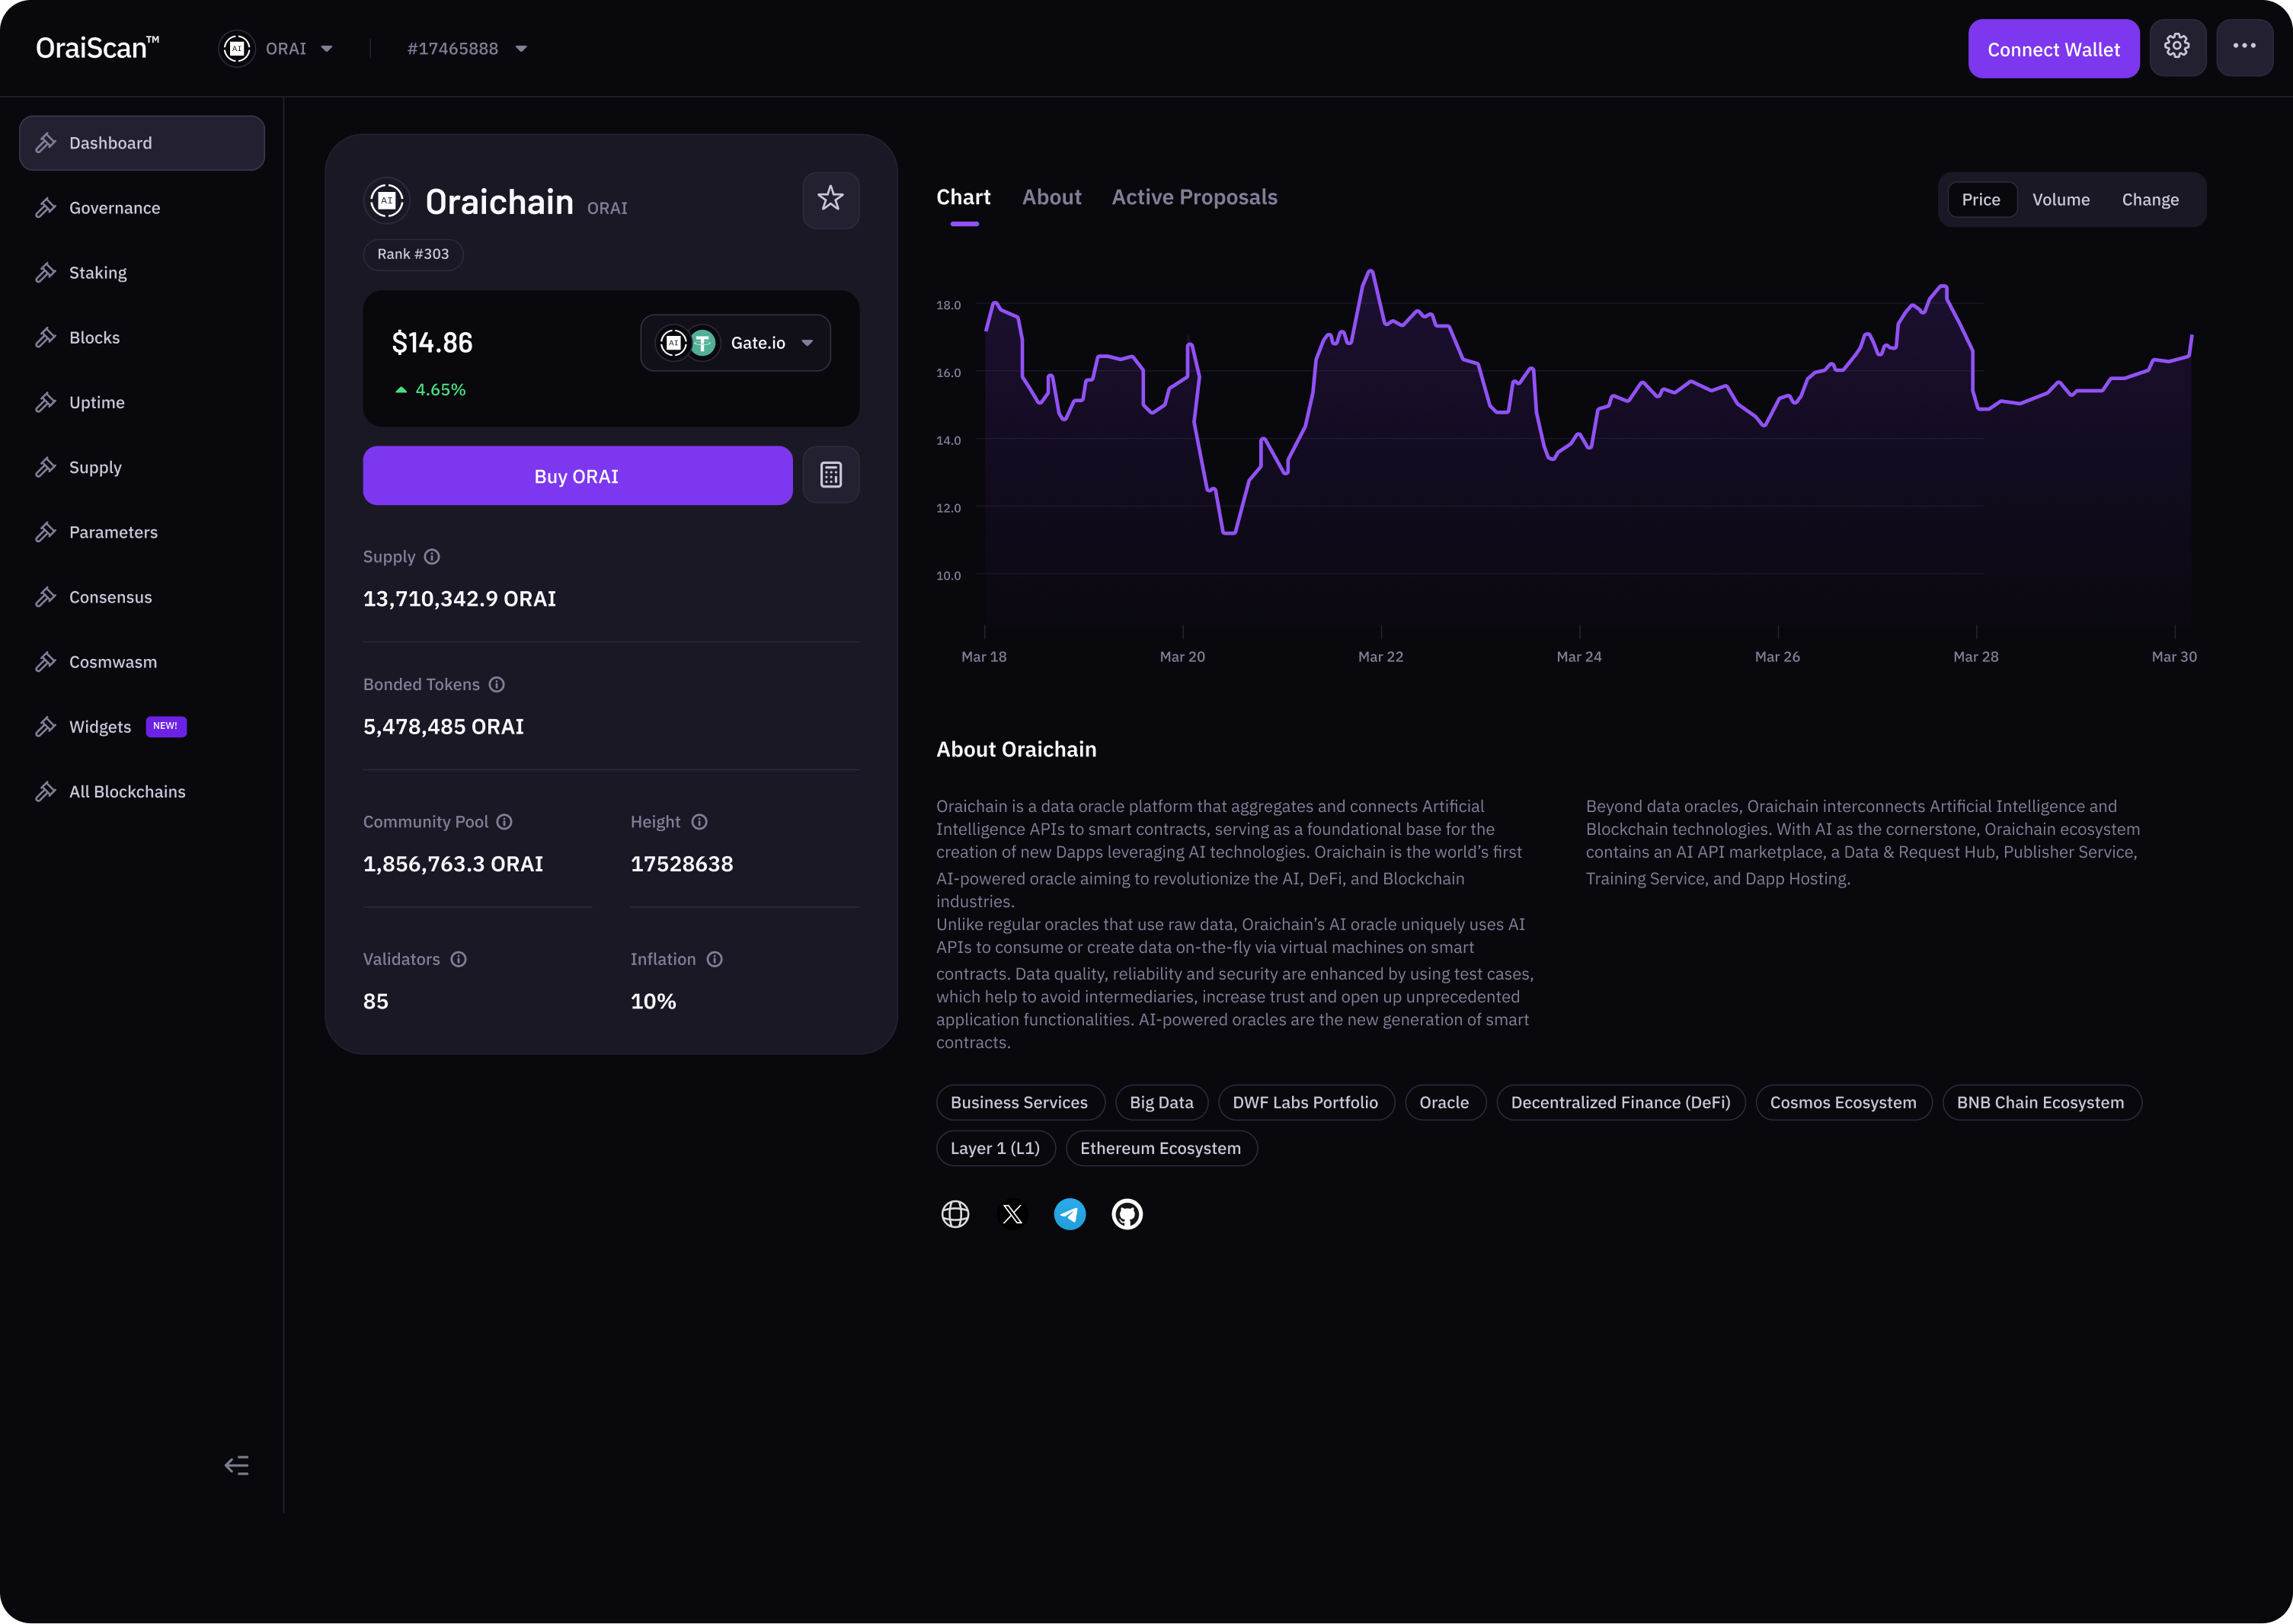The width and height of the screenshot is (2293, 1624).
Task: Open the Telegram social icon
Action: click(1070, 1214)
